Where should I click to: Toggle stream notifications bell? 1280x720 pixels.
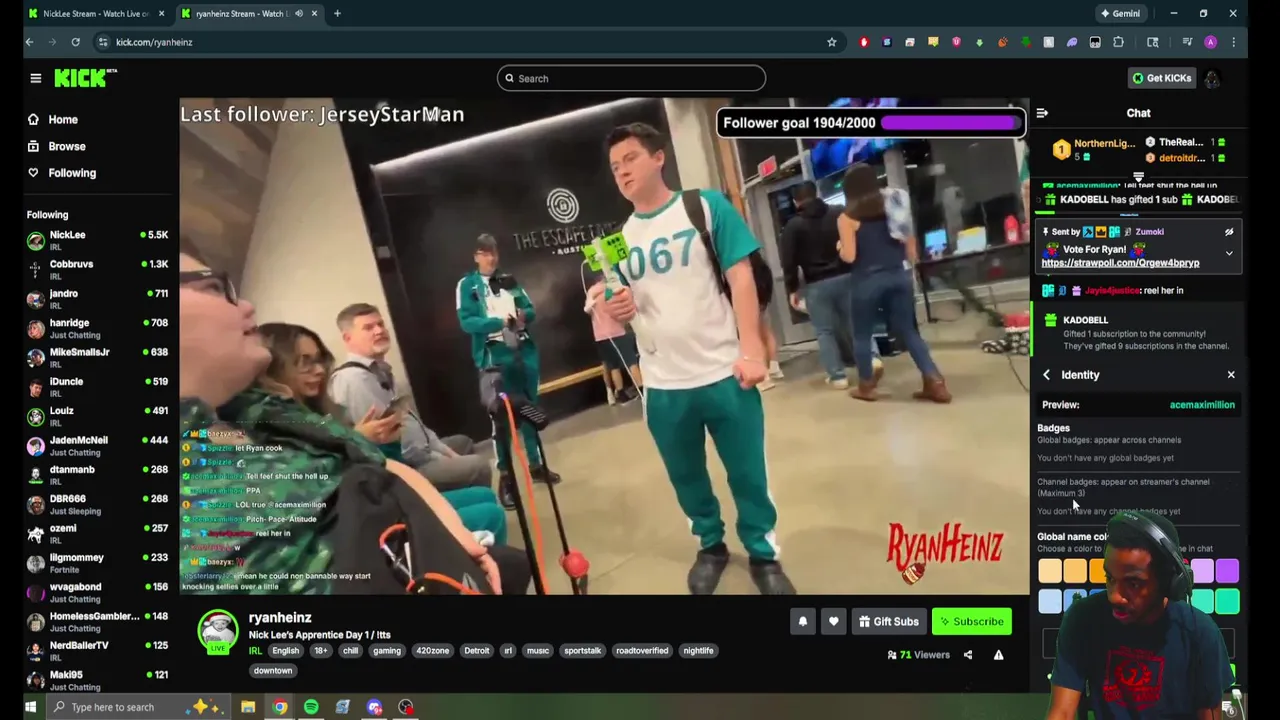(802, 622)
